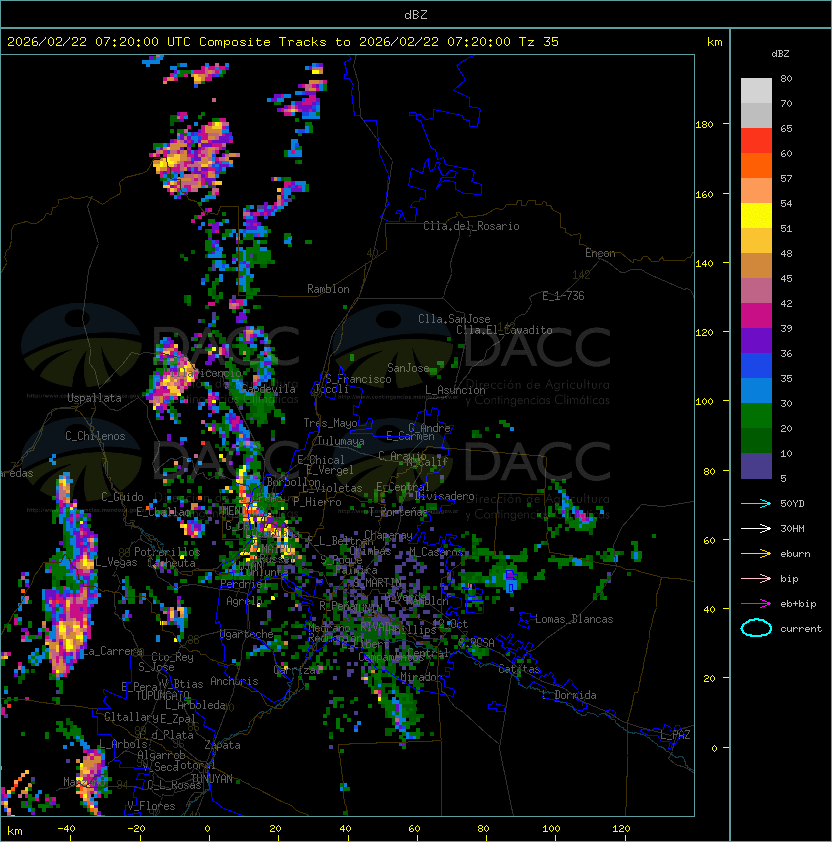Click the 'Clla.del_Rosario' map label
832x842 pixels.
[471, 226]
